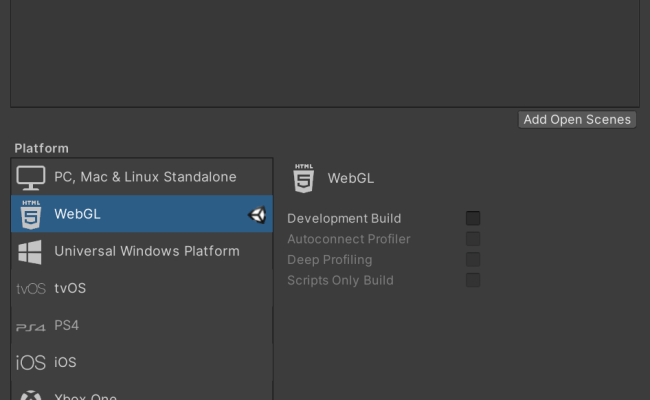This screenshot has width=650, height=400.
Task: Click the Add Open Scenes button
Action: 577,120
